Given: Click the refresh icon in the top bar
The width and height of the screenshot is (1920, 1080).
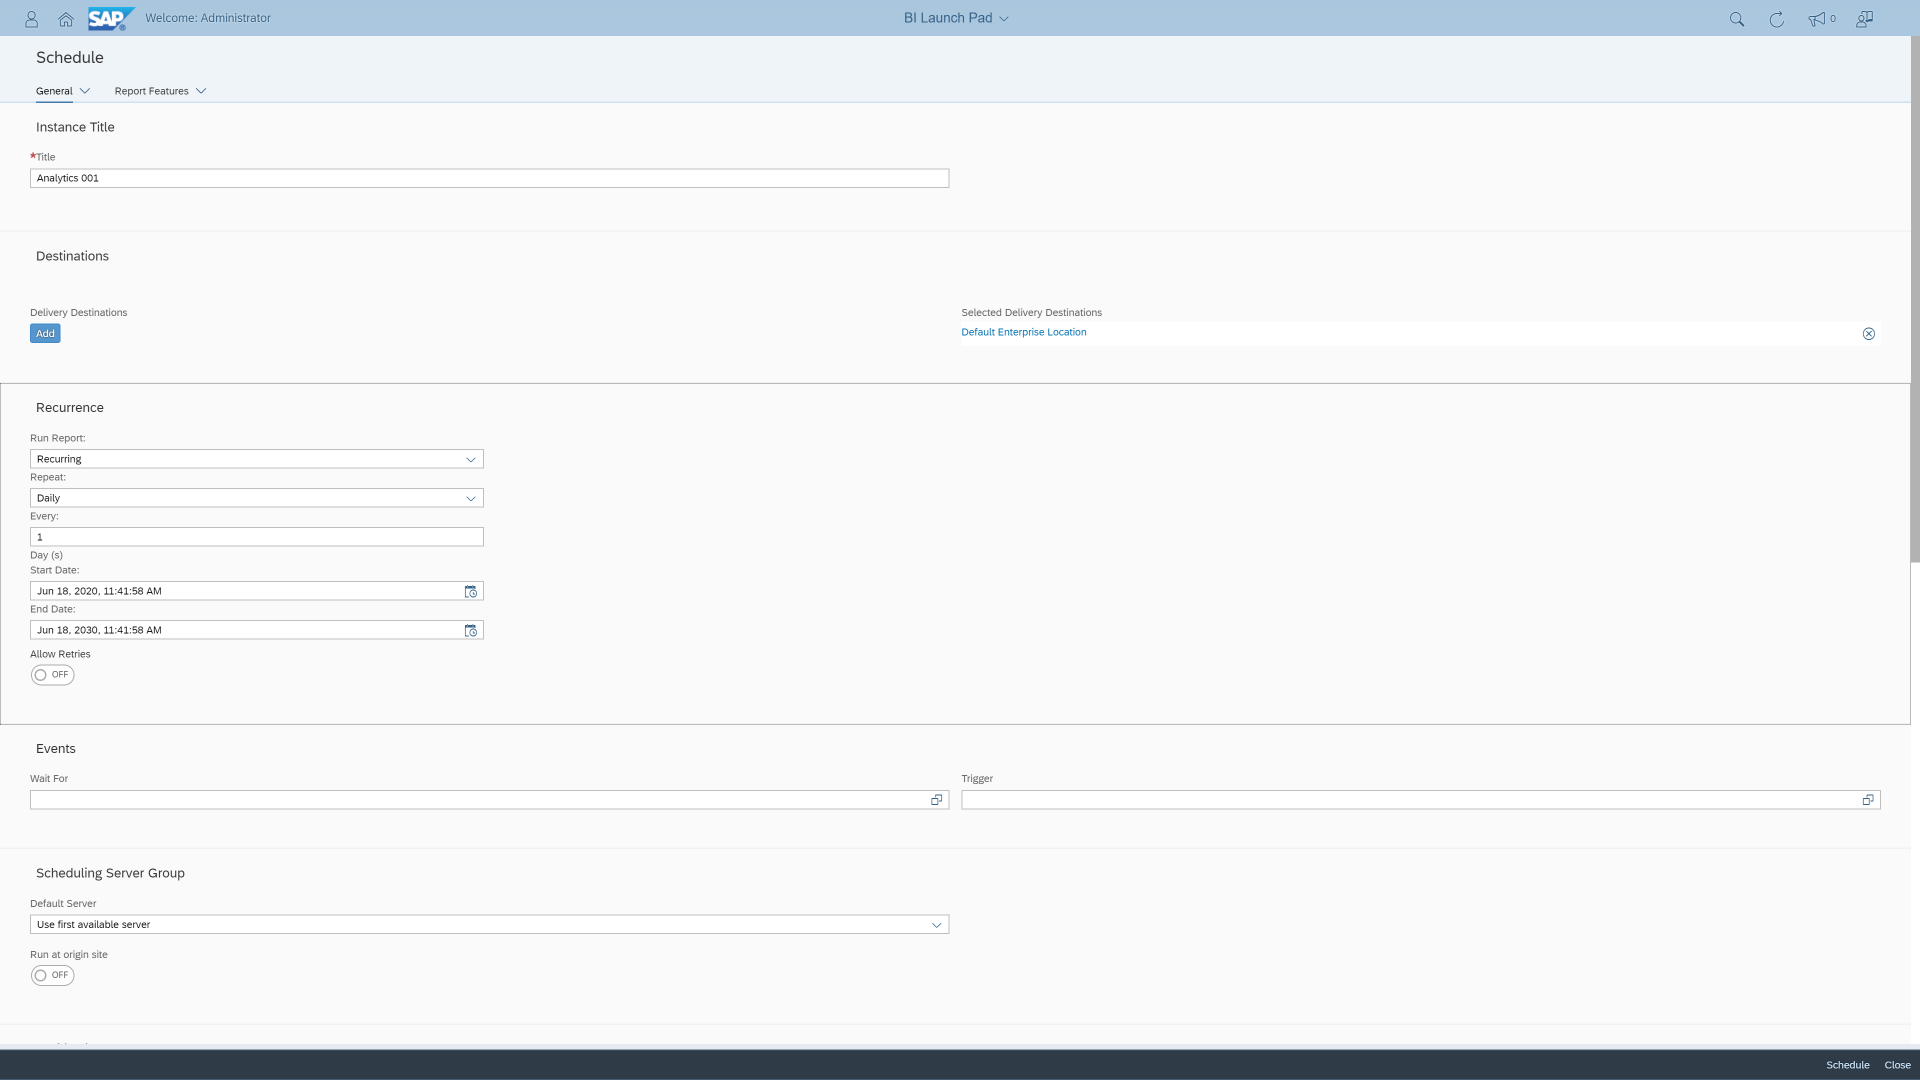Looking at the screenshot, I should pyautogui.click(x=1777, y=18).
